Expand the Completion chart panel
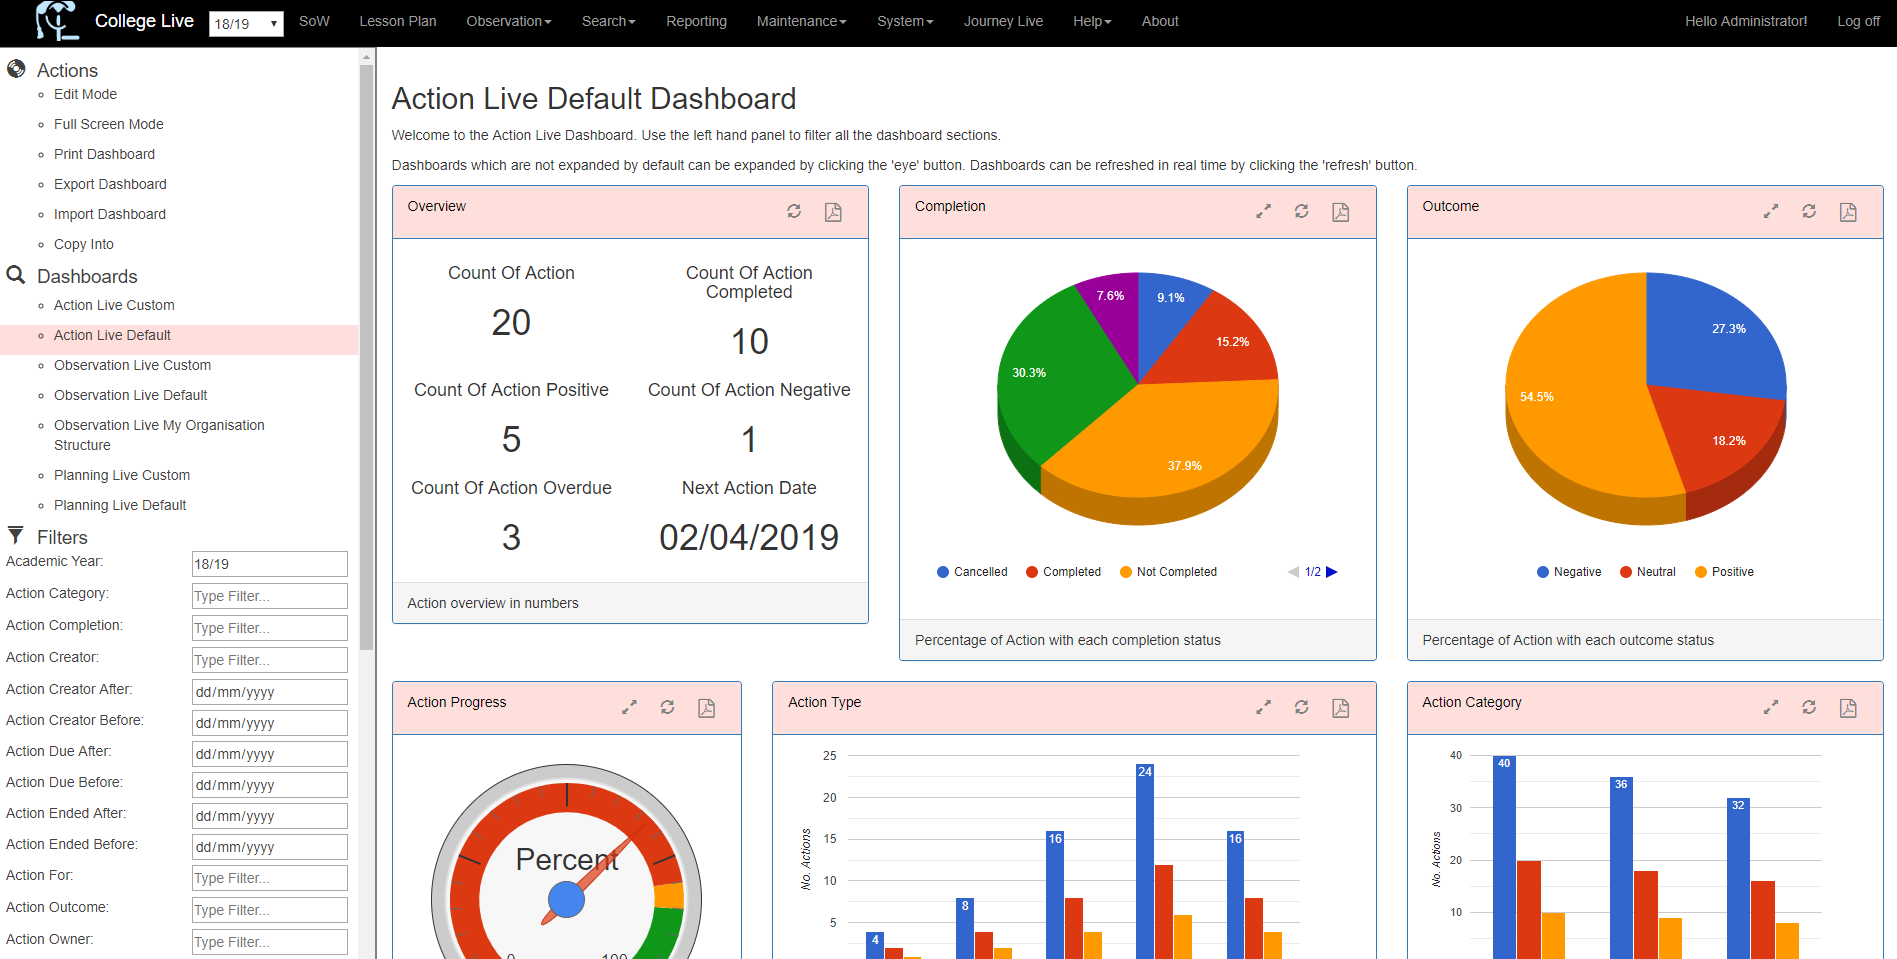 1263,211
